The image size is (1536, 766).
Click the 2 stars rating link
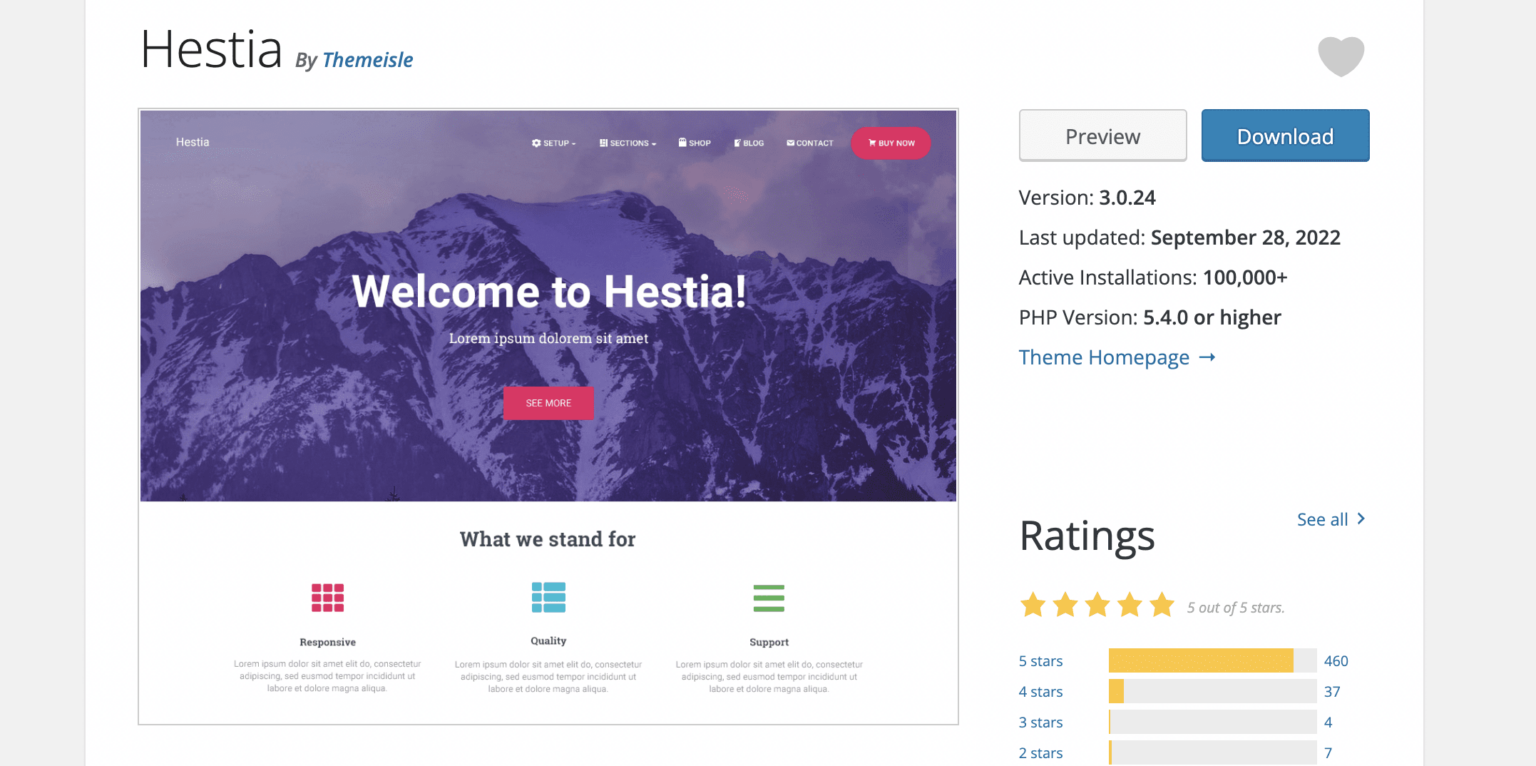pos(1041,753)
